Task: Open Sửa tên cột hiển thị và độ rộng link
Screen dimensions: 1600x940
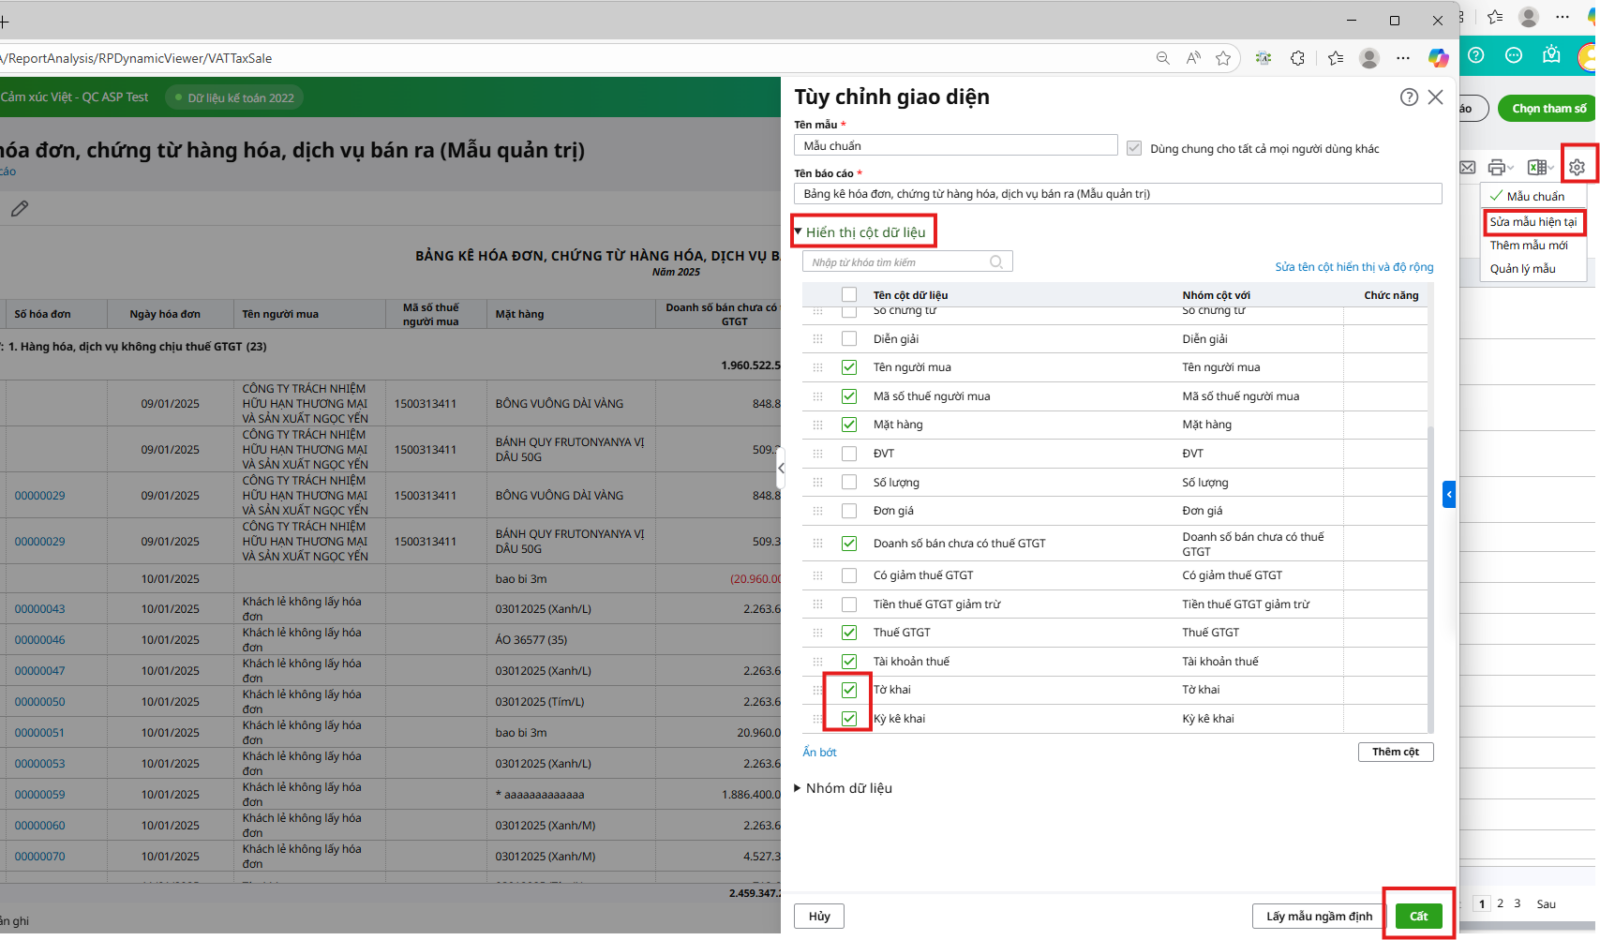Action: (1353, 267)
